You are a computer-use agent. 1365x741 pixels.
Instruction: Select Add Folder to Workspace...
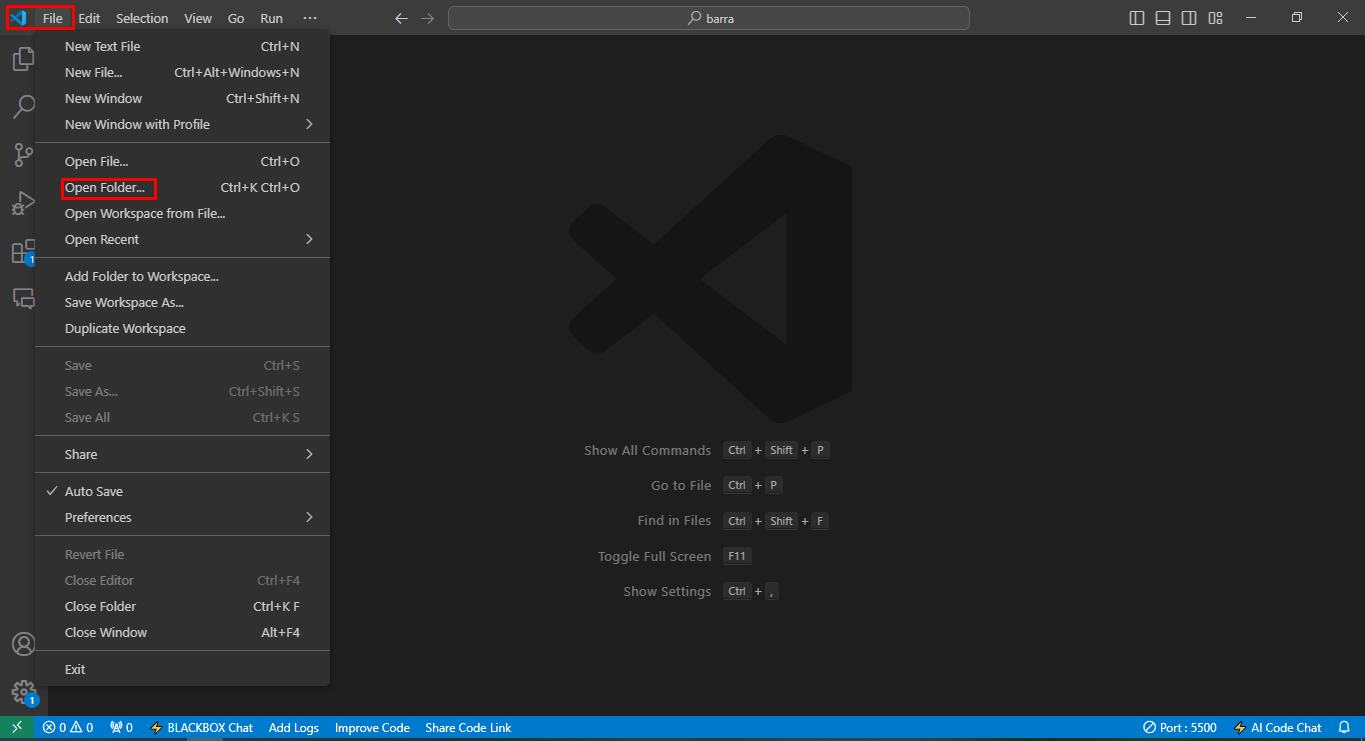[182, 277]
